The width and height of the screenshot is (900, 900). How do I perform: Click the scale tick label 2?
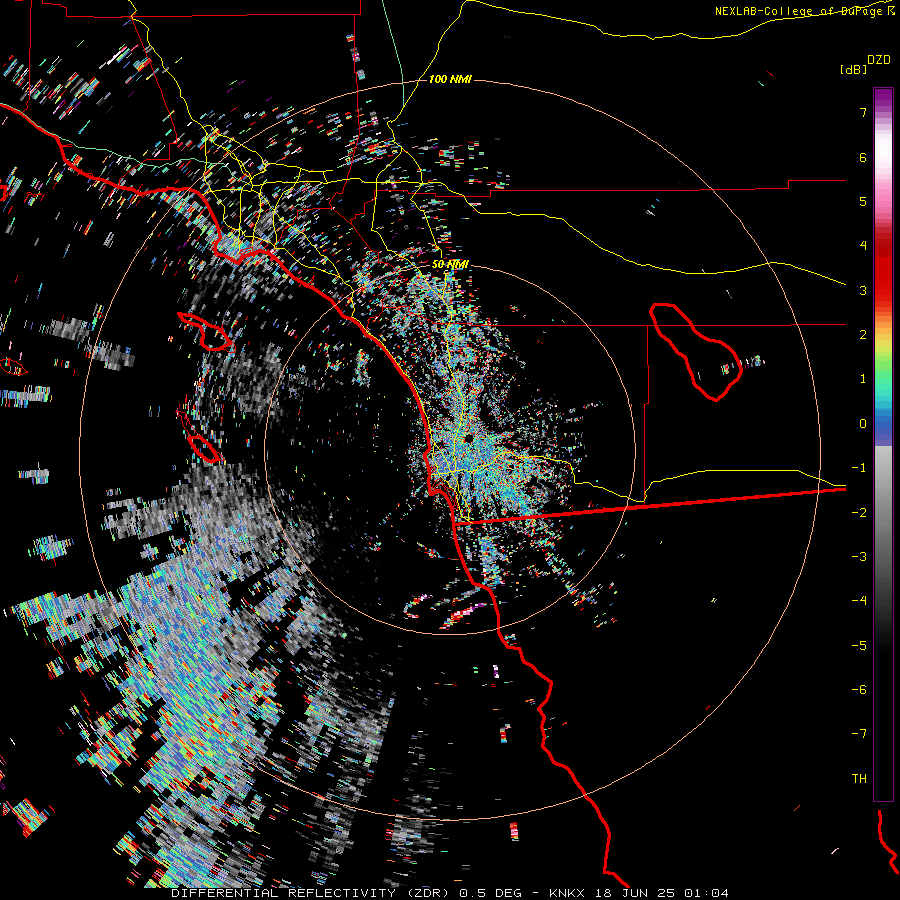click(x=863, y=335)
